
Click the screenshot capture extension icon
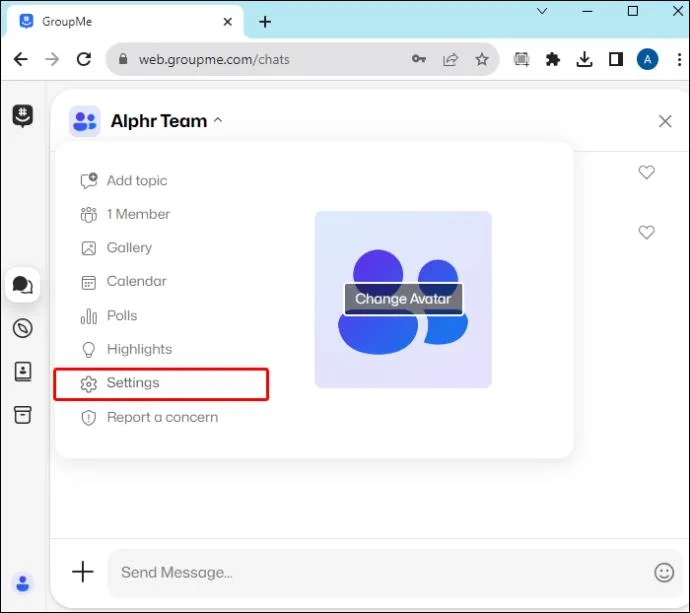tap(521, 59)
